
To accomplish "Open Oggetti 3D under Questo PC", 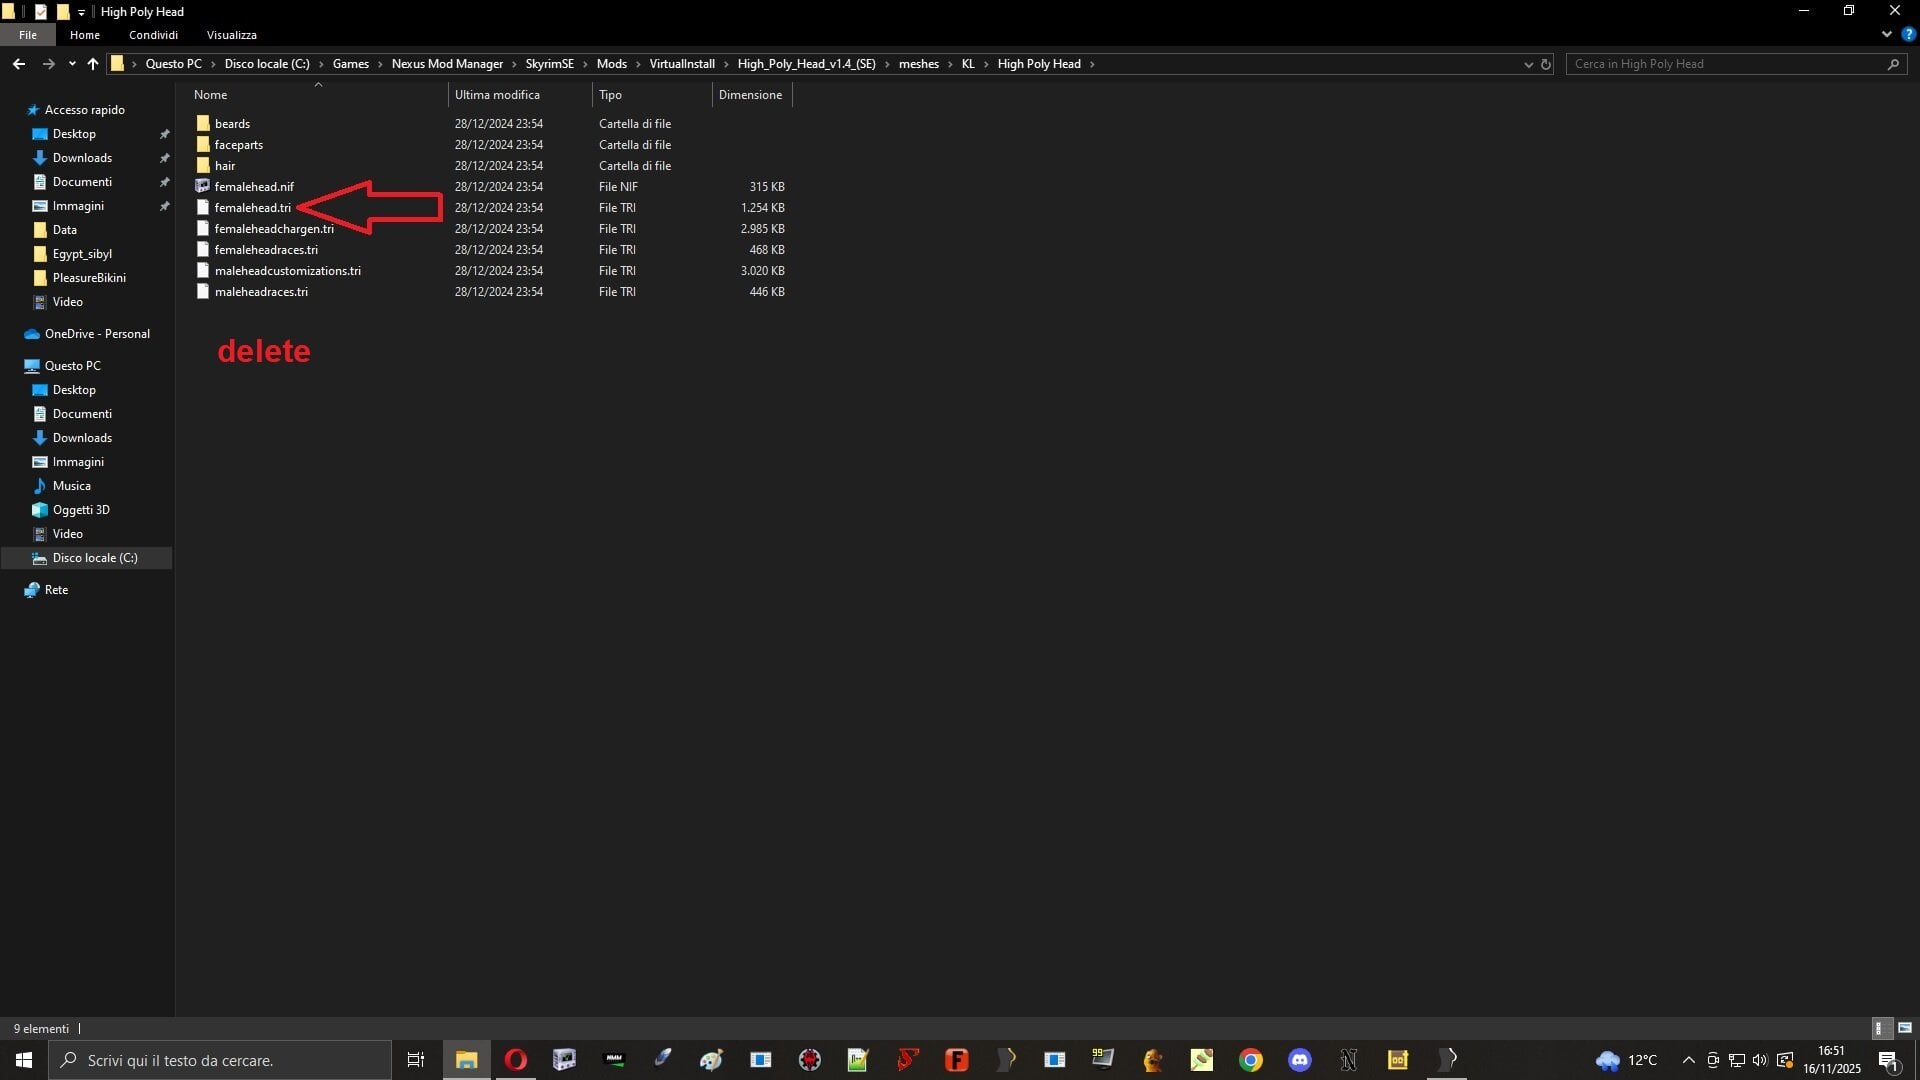I will point(81,510).
